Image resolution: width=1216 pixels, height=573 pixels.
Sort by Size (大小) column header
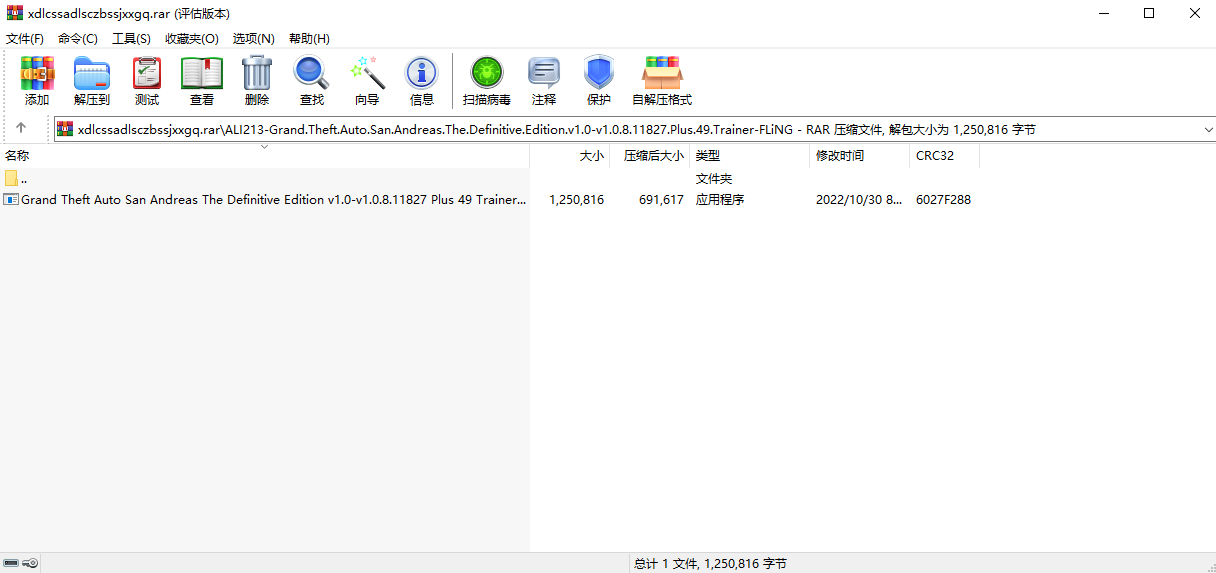click(x=569, y=156)
